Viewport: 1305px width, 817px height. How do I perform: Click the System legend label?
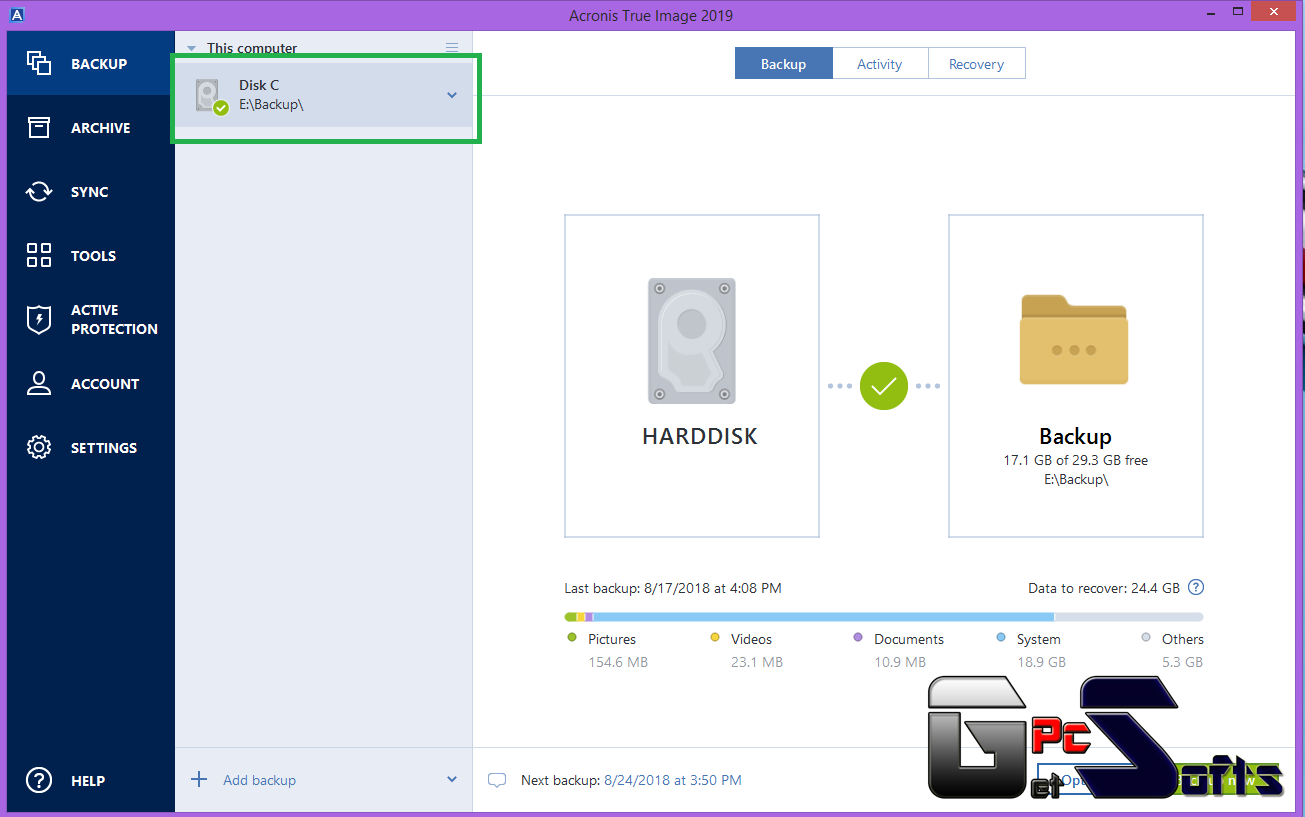tap(1039, 639)
